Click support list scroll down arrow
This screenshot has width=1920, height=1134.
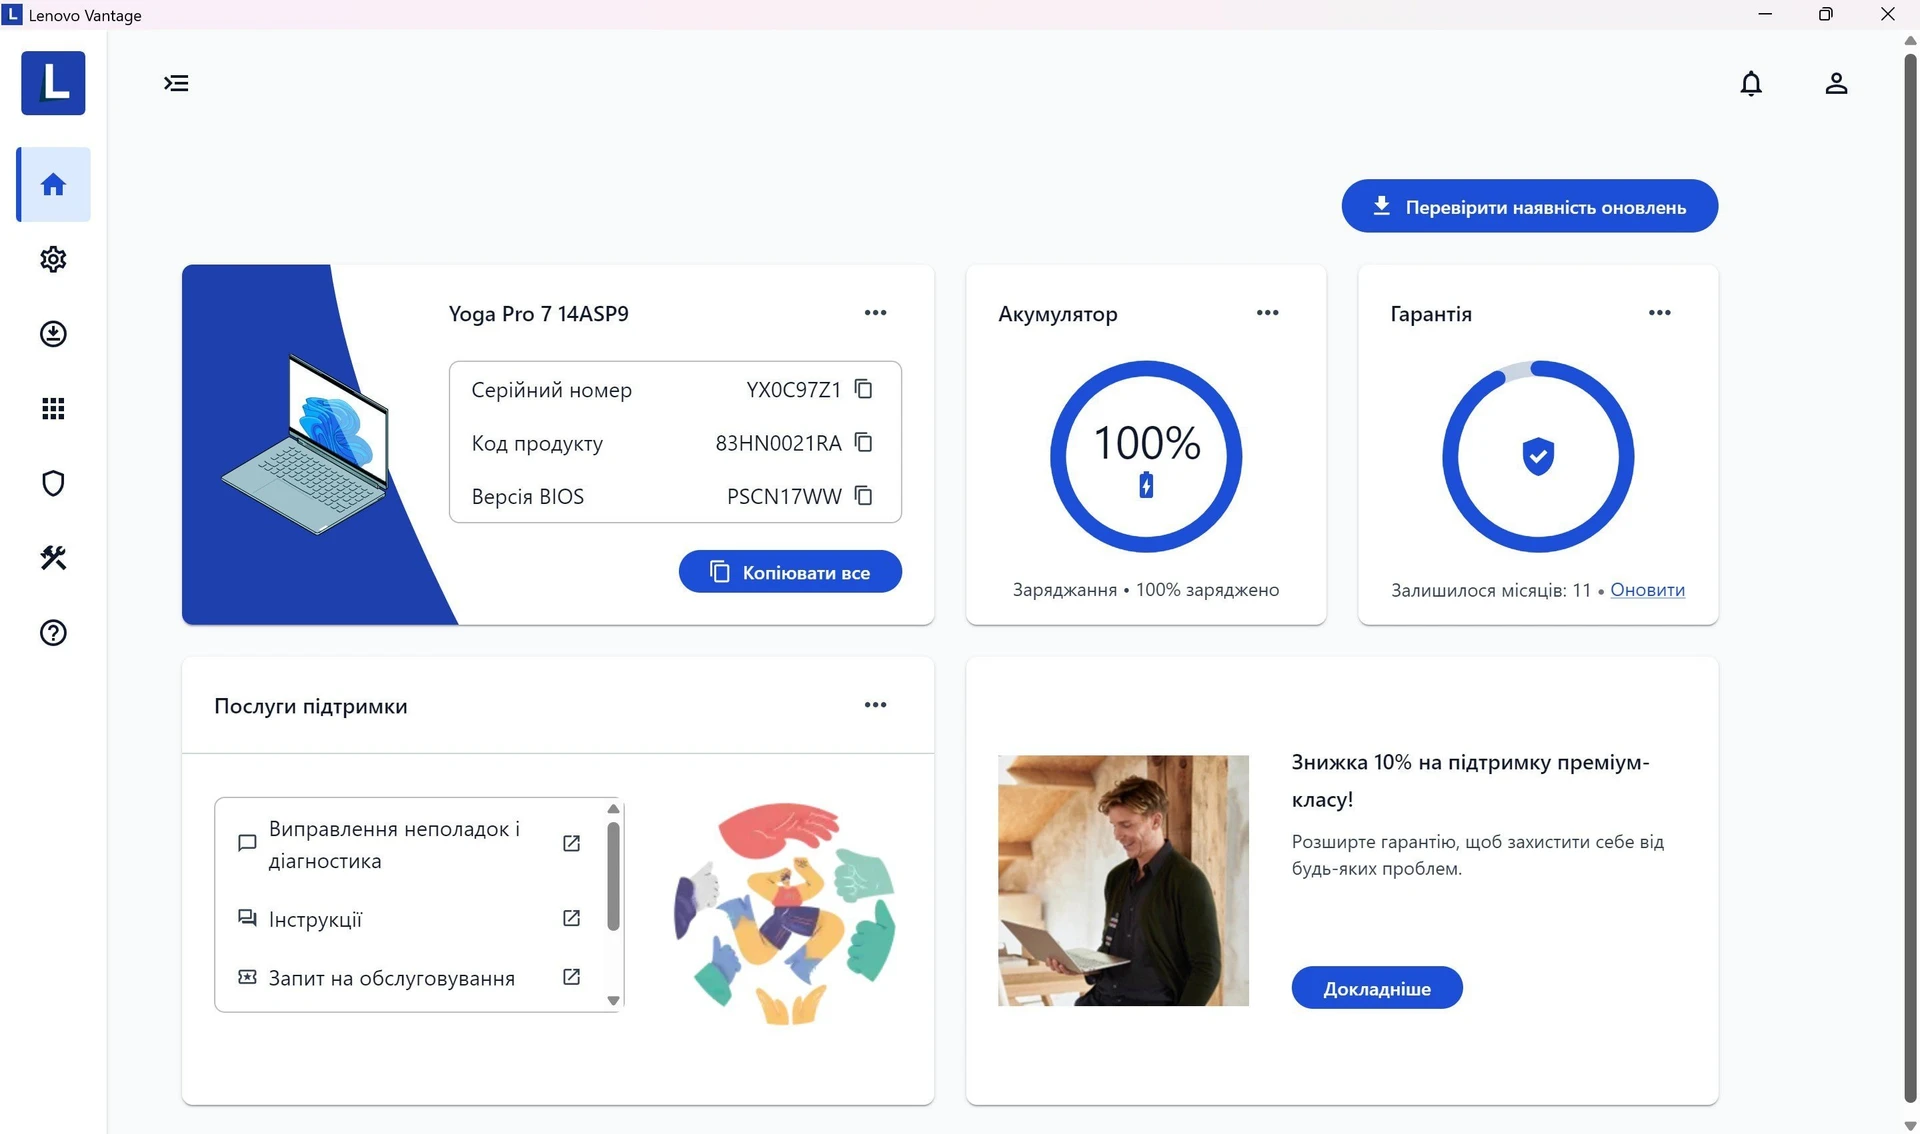(x=614, y=1000)
